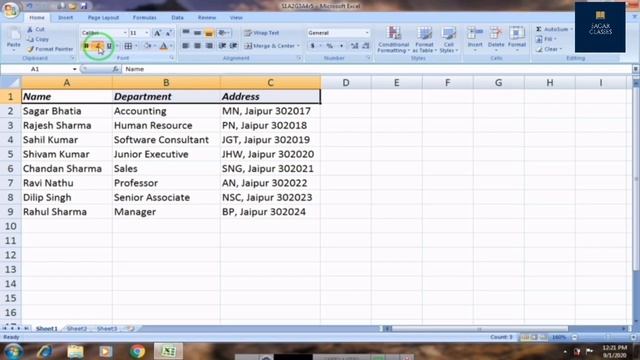640x360 pixels.
Task: Open the font size dropdown
Action: click(x=147, y=33)
